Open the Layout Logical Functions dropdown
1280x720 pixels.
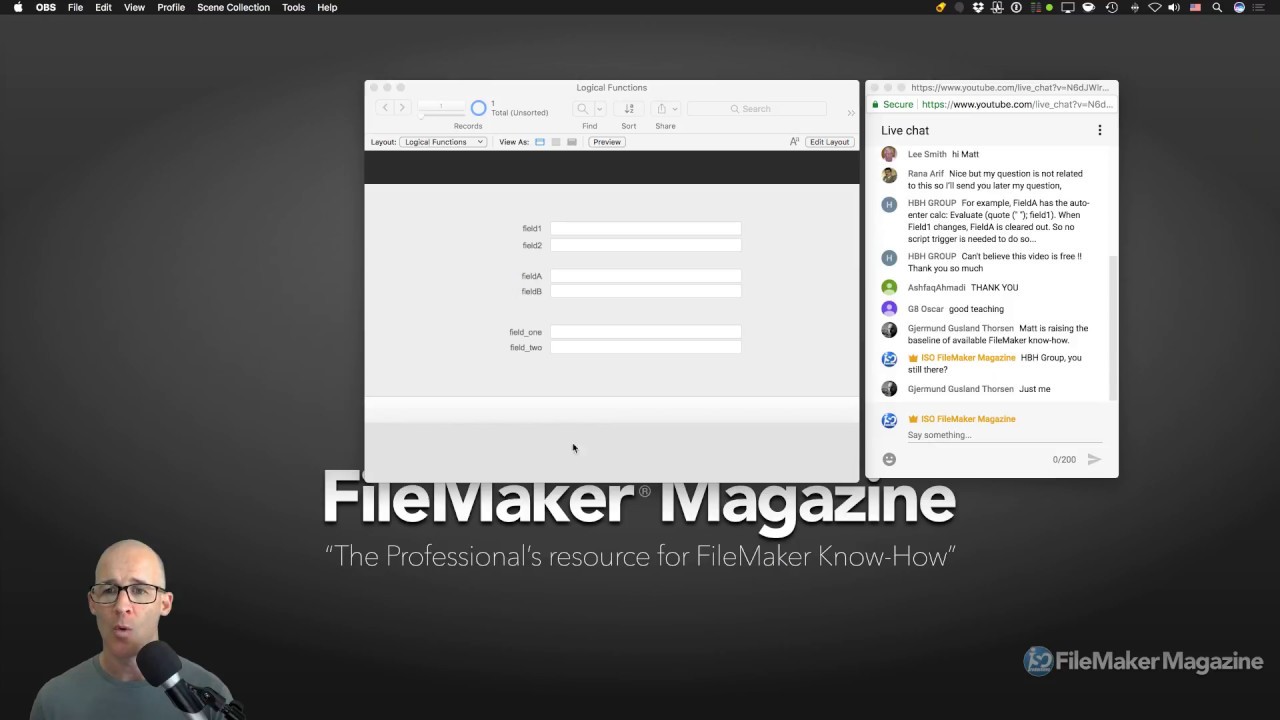pyautogui.click(x=443, y=142)
